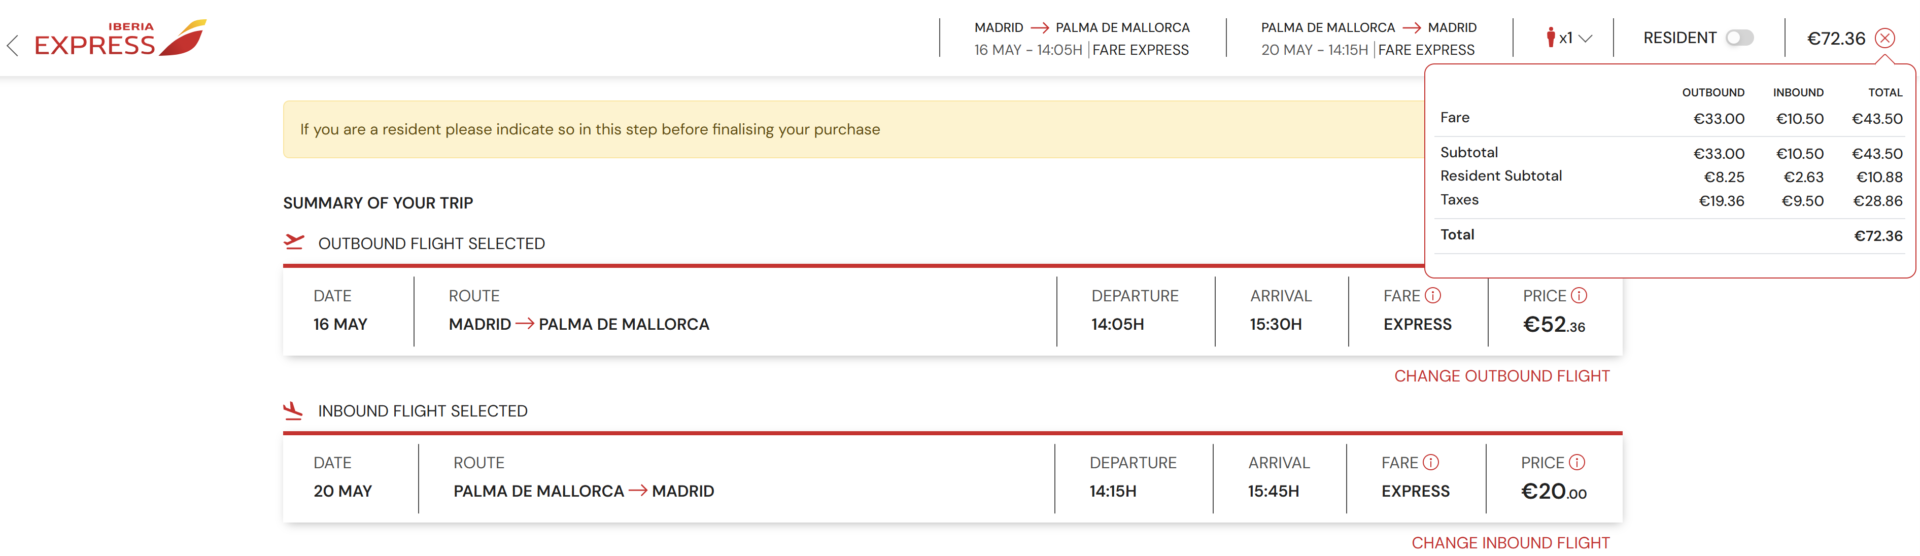This screenshot has height=556, width=1920.
Task: Click the outbound flight plane icon
Action: [x=294, y=242]
